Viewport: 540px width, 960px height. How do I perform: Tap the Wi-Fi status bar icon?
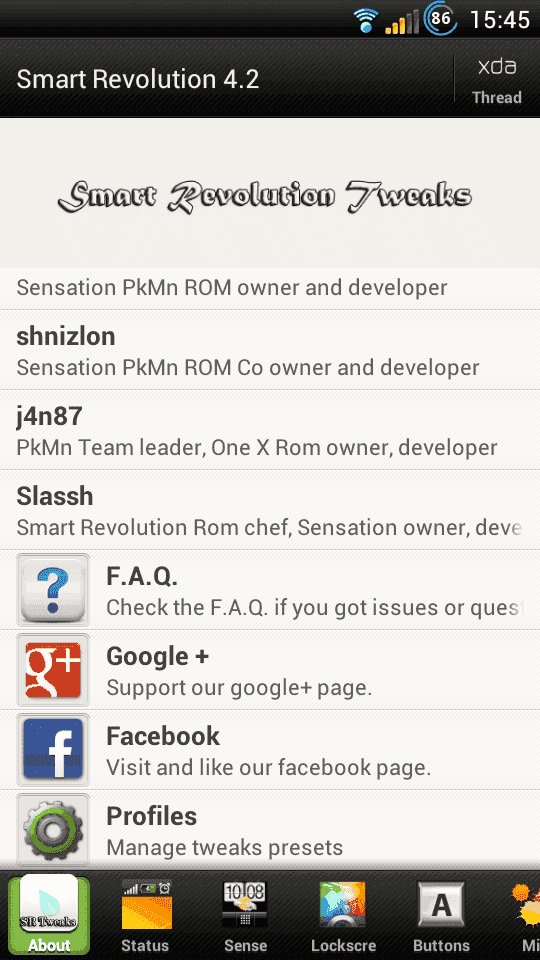(x=366, y=20)
